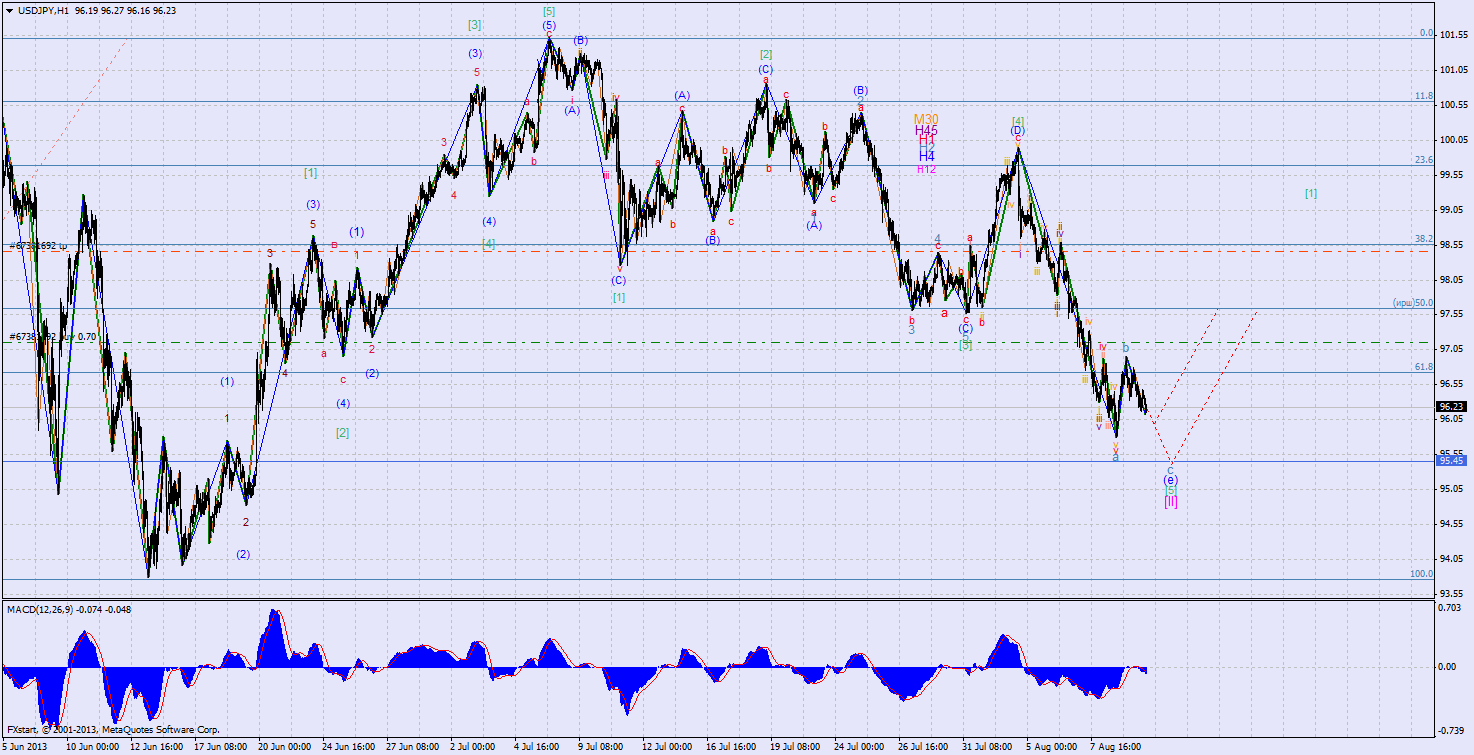Click the 26 Jul 16:00 time label

coord(925,746)
